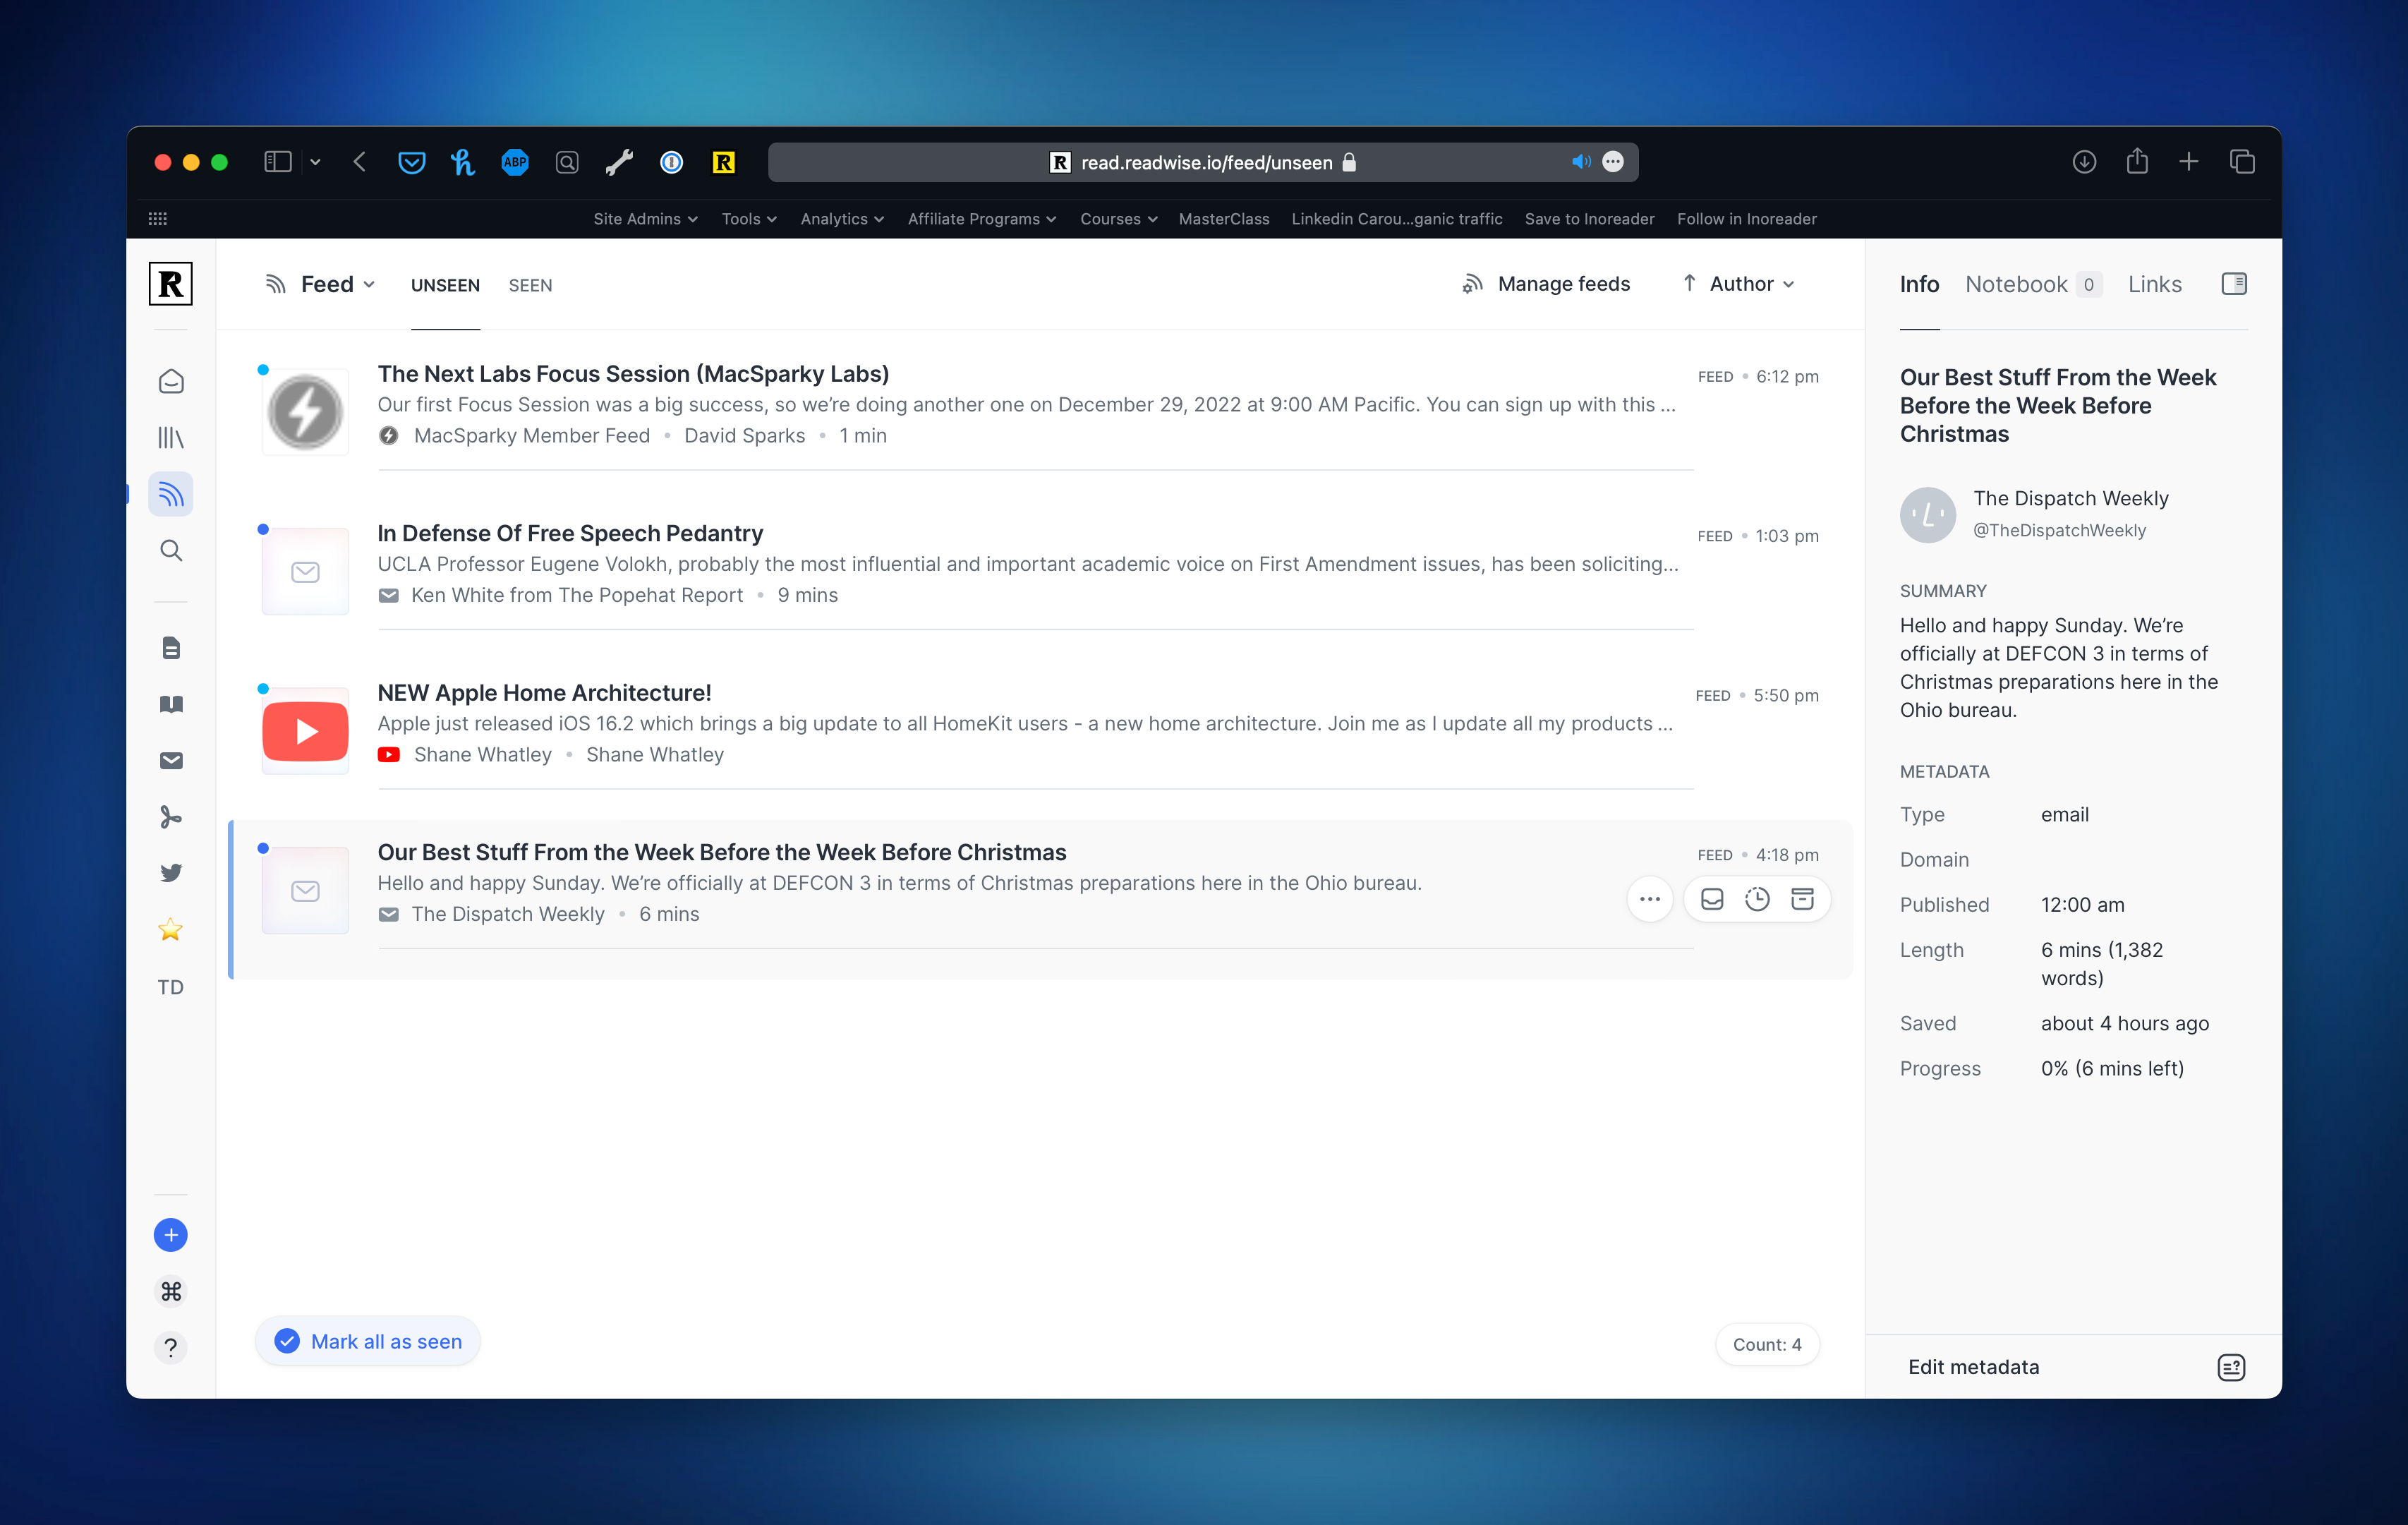Toggle the Safari sidebar button
2408x1525 pixels.
point(277,162)
